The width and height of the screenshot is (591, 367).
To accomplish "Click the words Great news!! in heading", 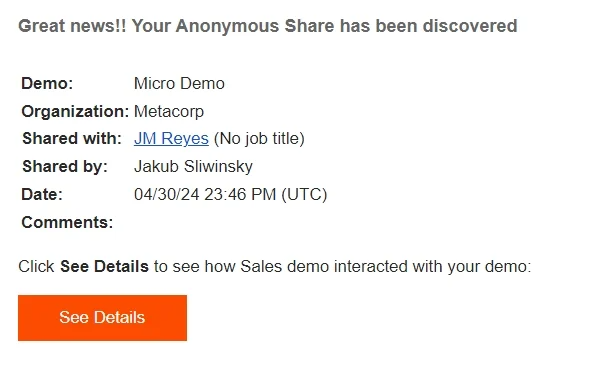I will 72,26.
